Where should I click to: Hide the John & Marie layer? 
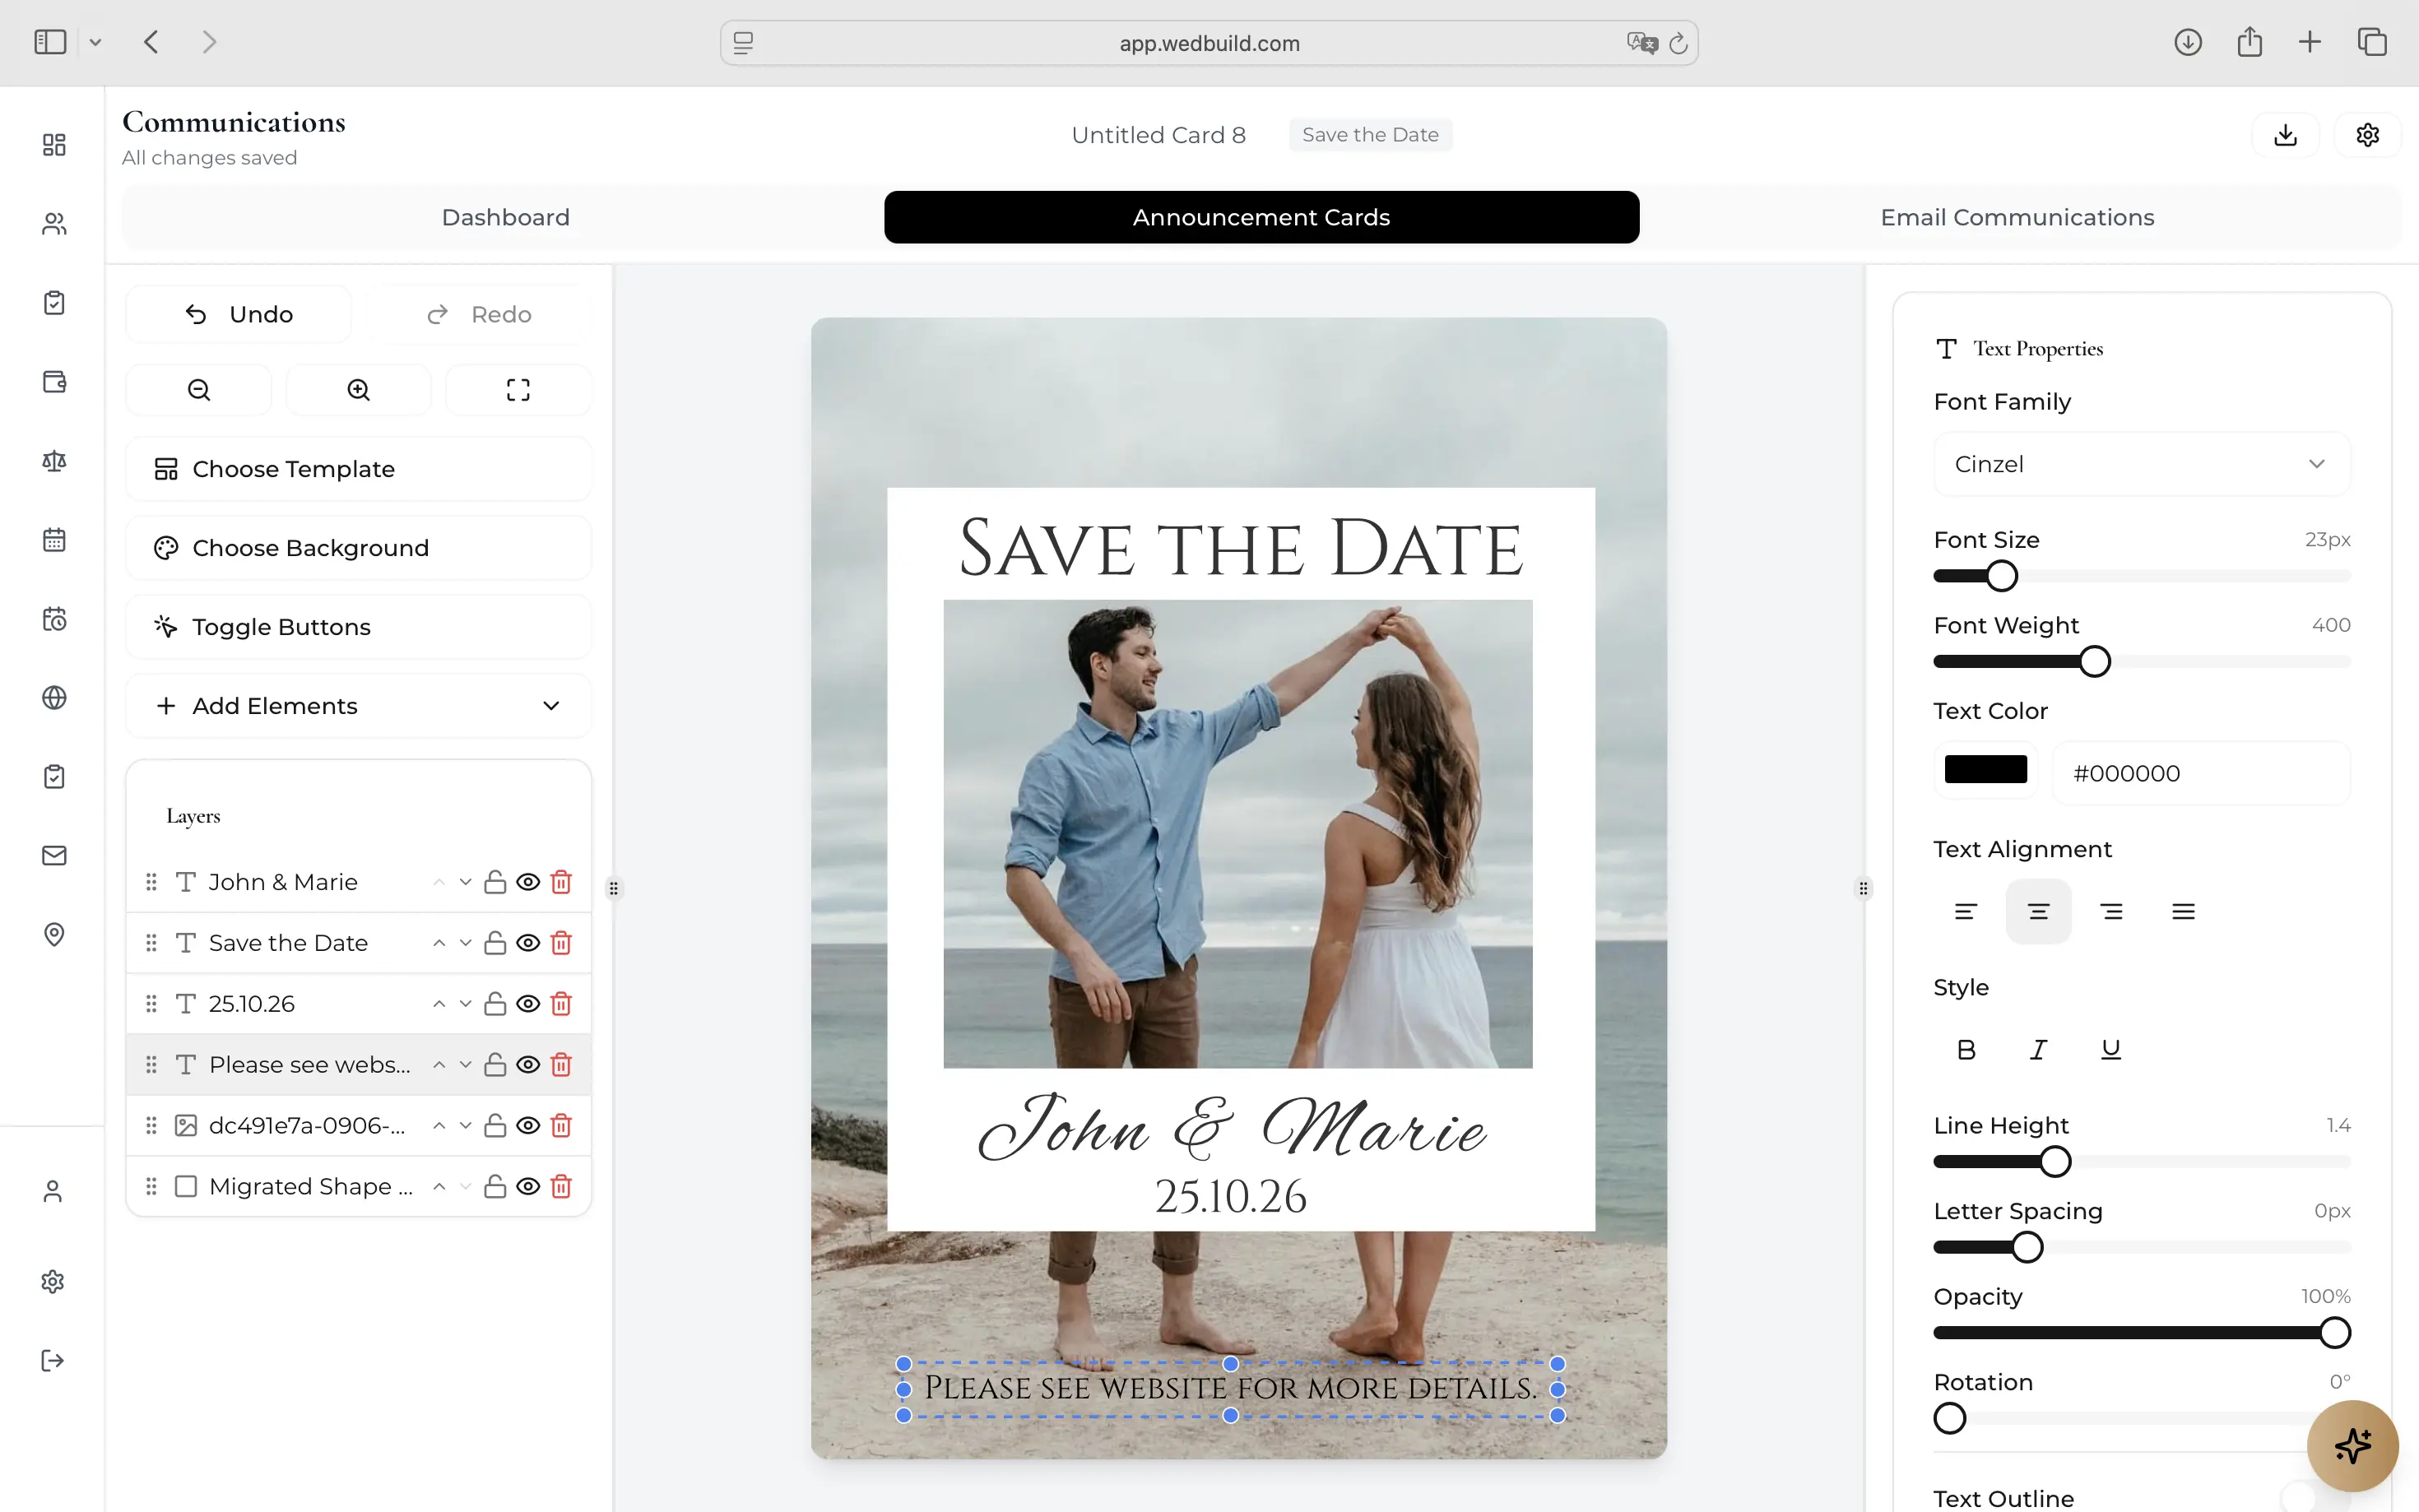tap(528, 882)
